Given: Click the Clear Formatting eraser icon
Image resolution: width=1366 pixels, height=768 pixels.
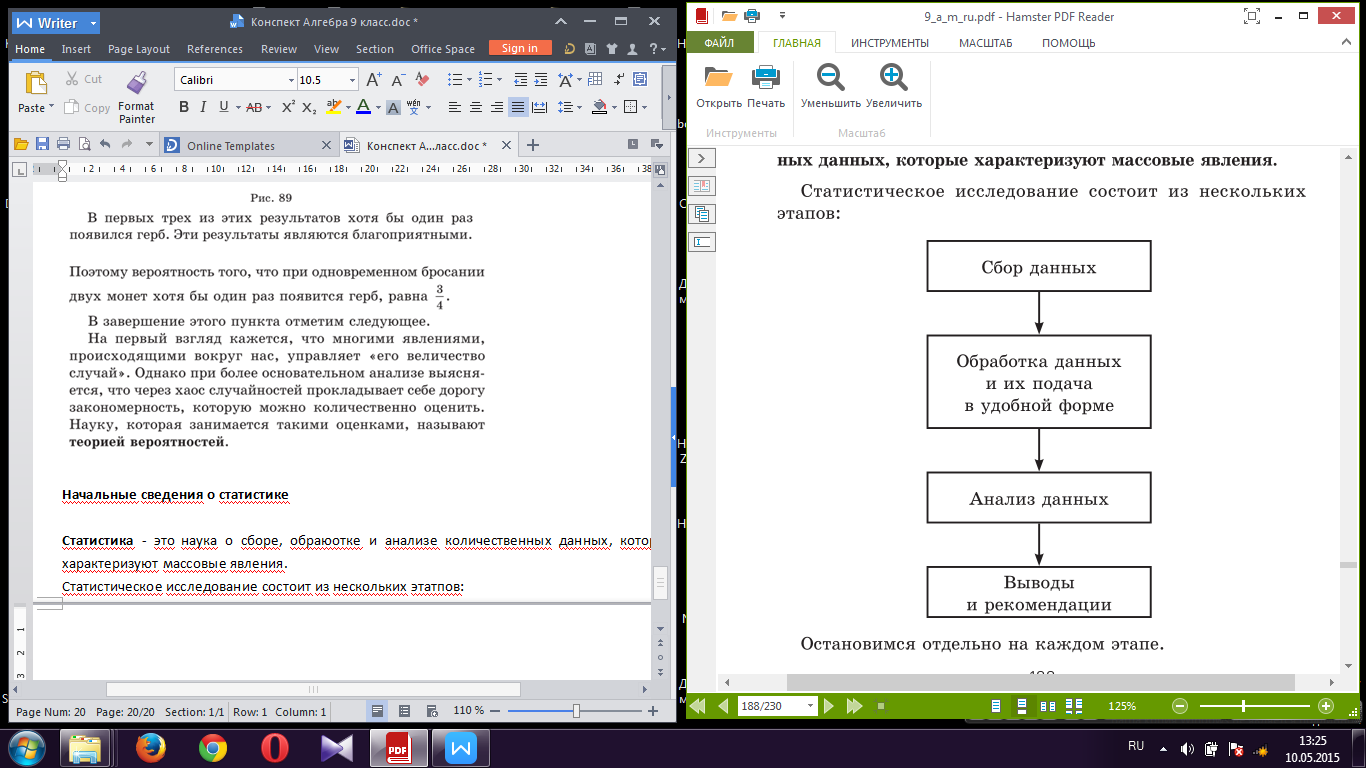Looking at the screenshot, I should tap(421, 79).
